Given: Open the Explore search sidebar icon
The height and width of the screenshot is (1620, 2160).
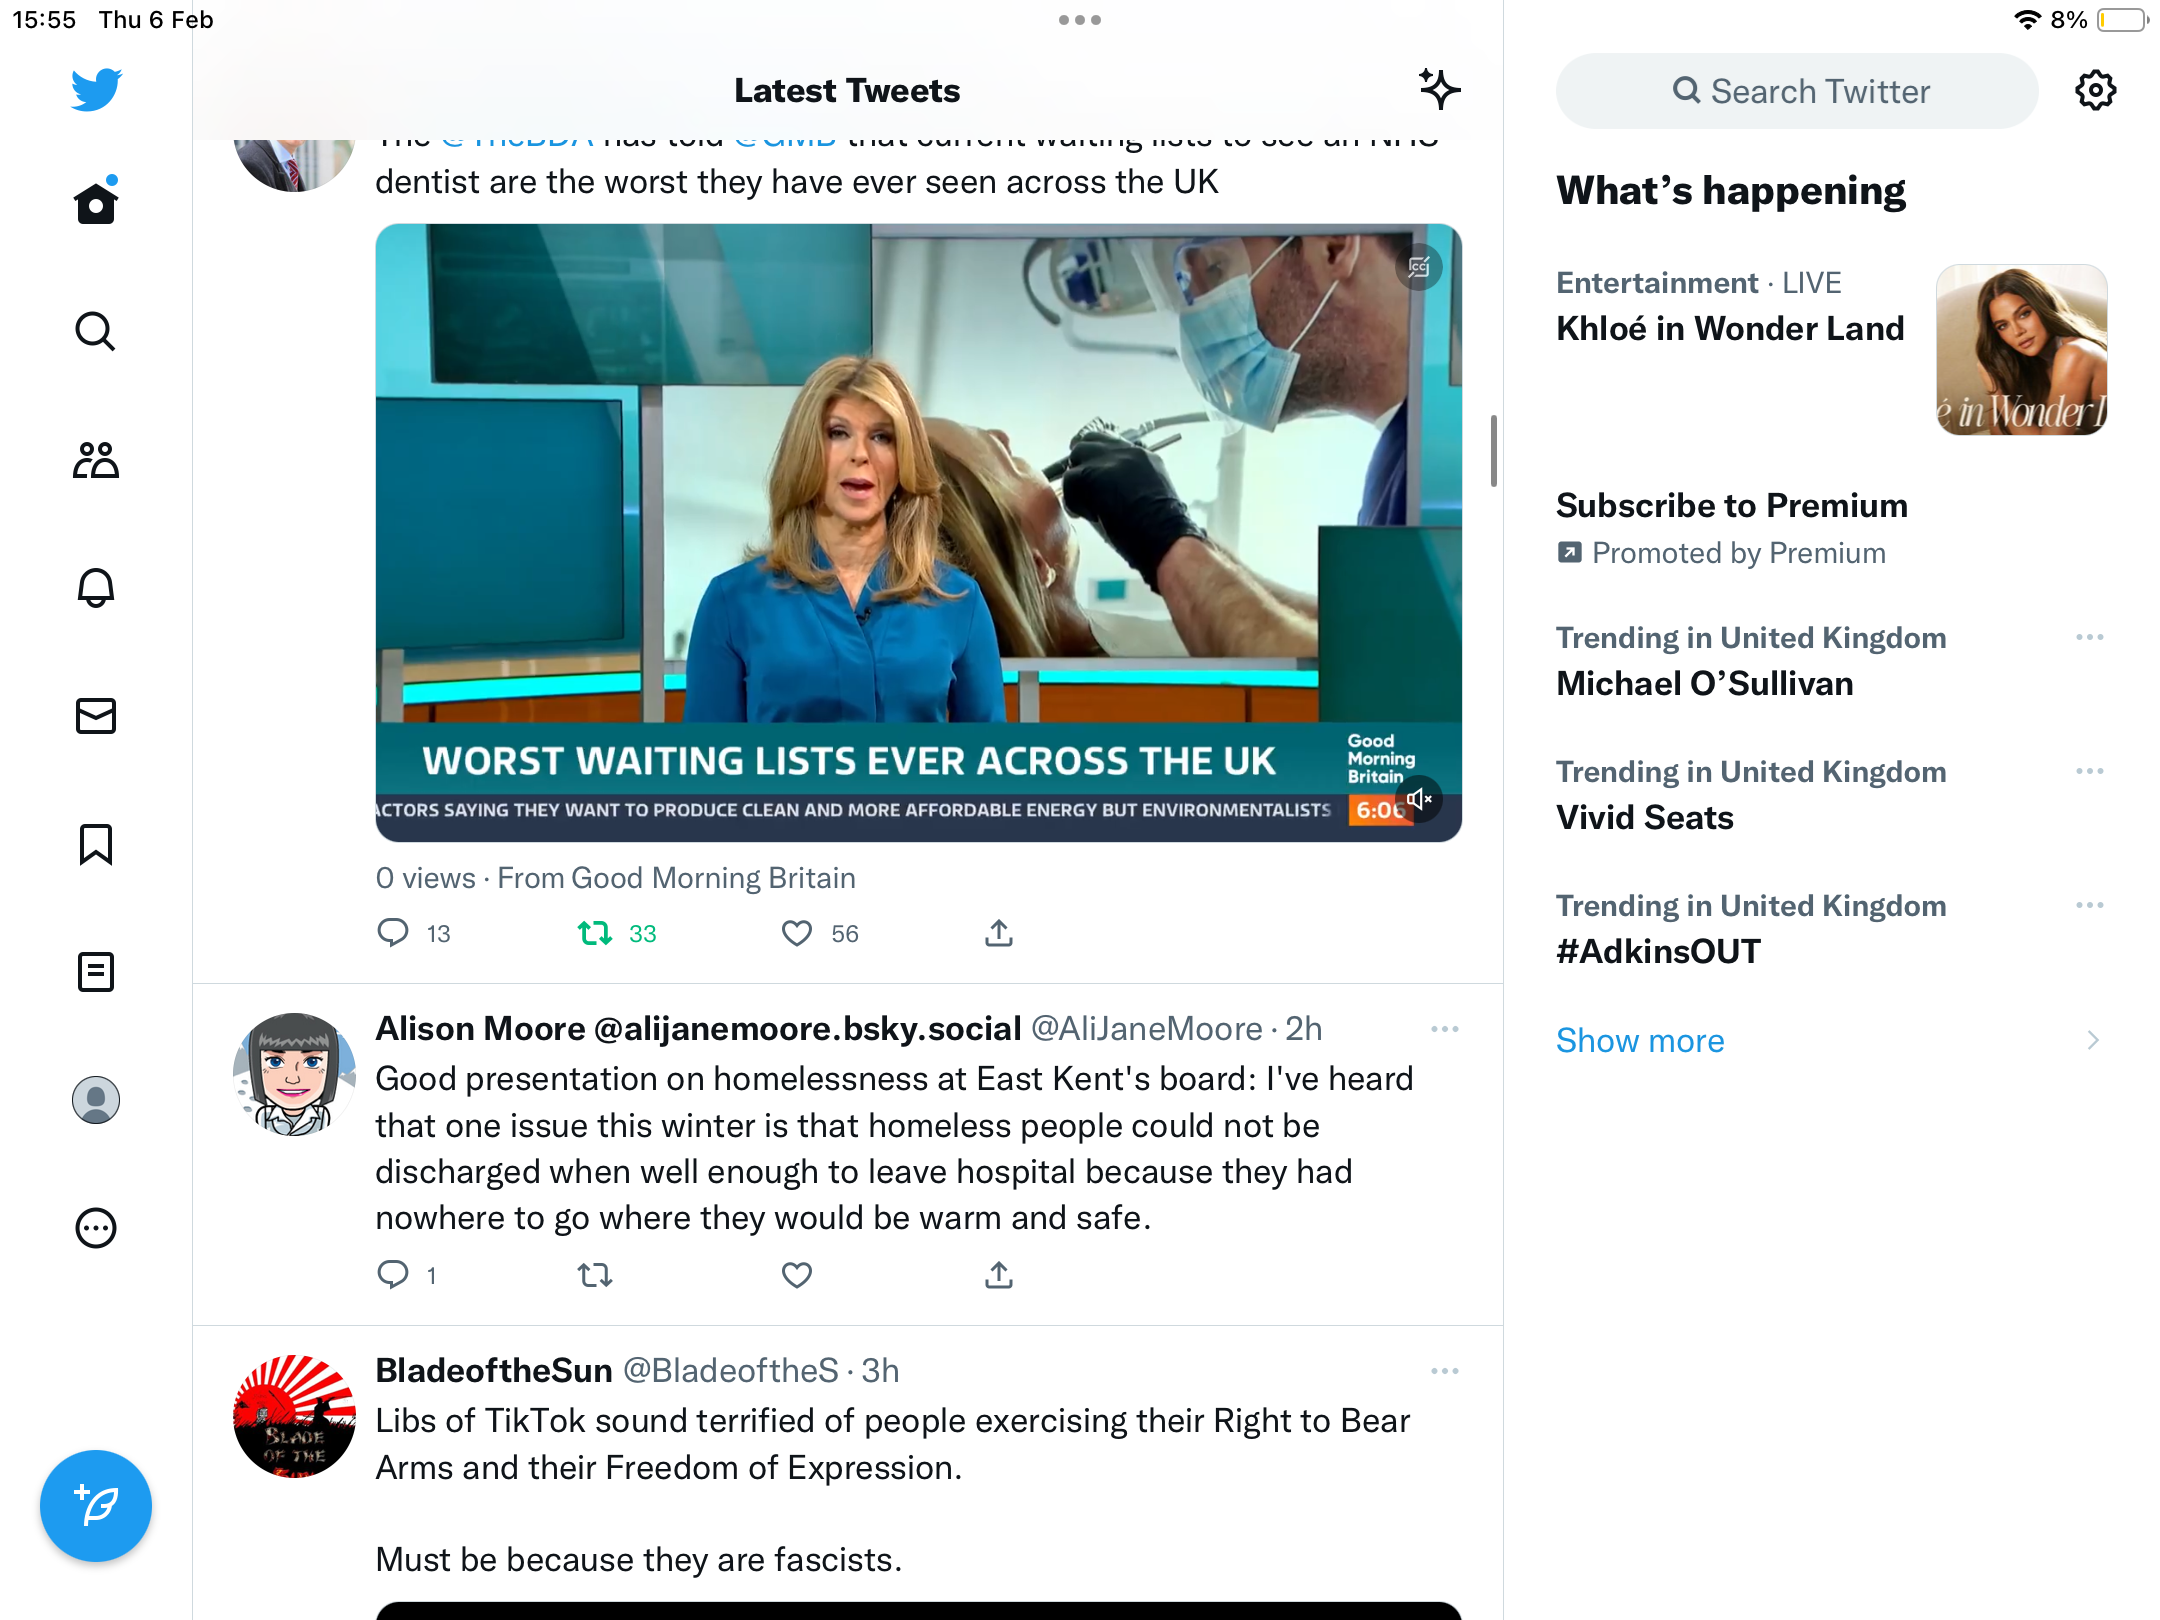Looking at the screenshot, I should pyautogui.click(x=96, y=332).
